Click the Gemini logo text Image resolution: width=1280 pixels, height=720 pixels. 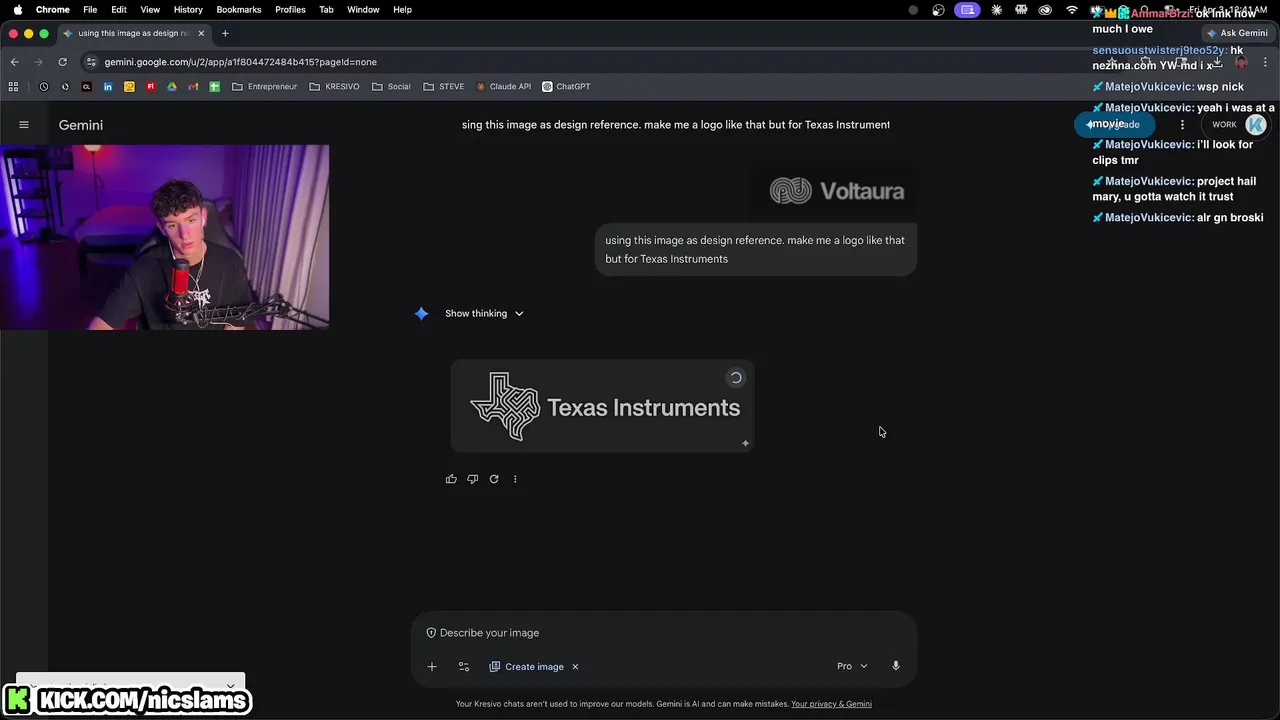click(81, 125)
